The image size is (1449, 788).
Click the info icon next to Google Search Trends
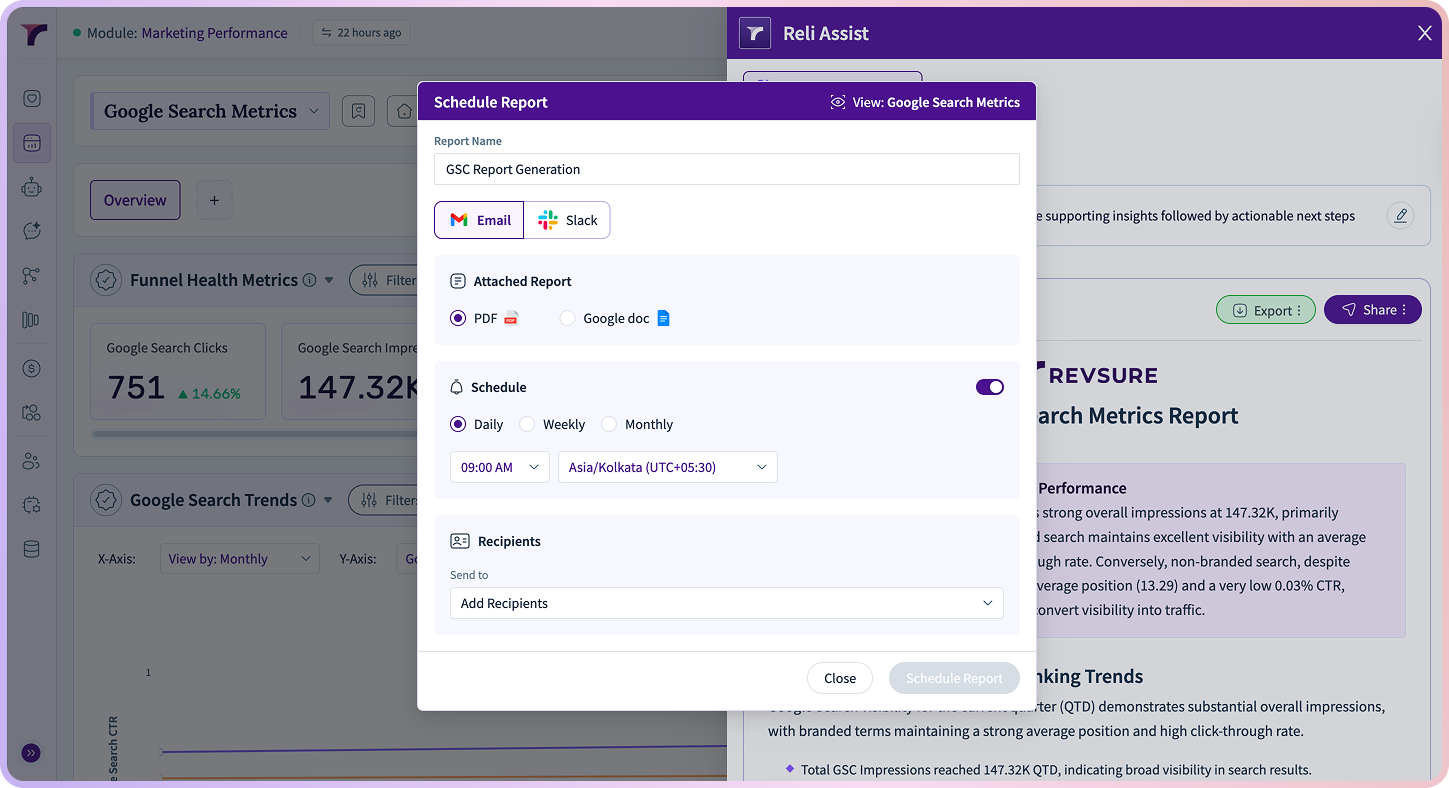coord(309,500)
